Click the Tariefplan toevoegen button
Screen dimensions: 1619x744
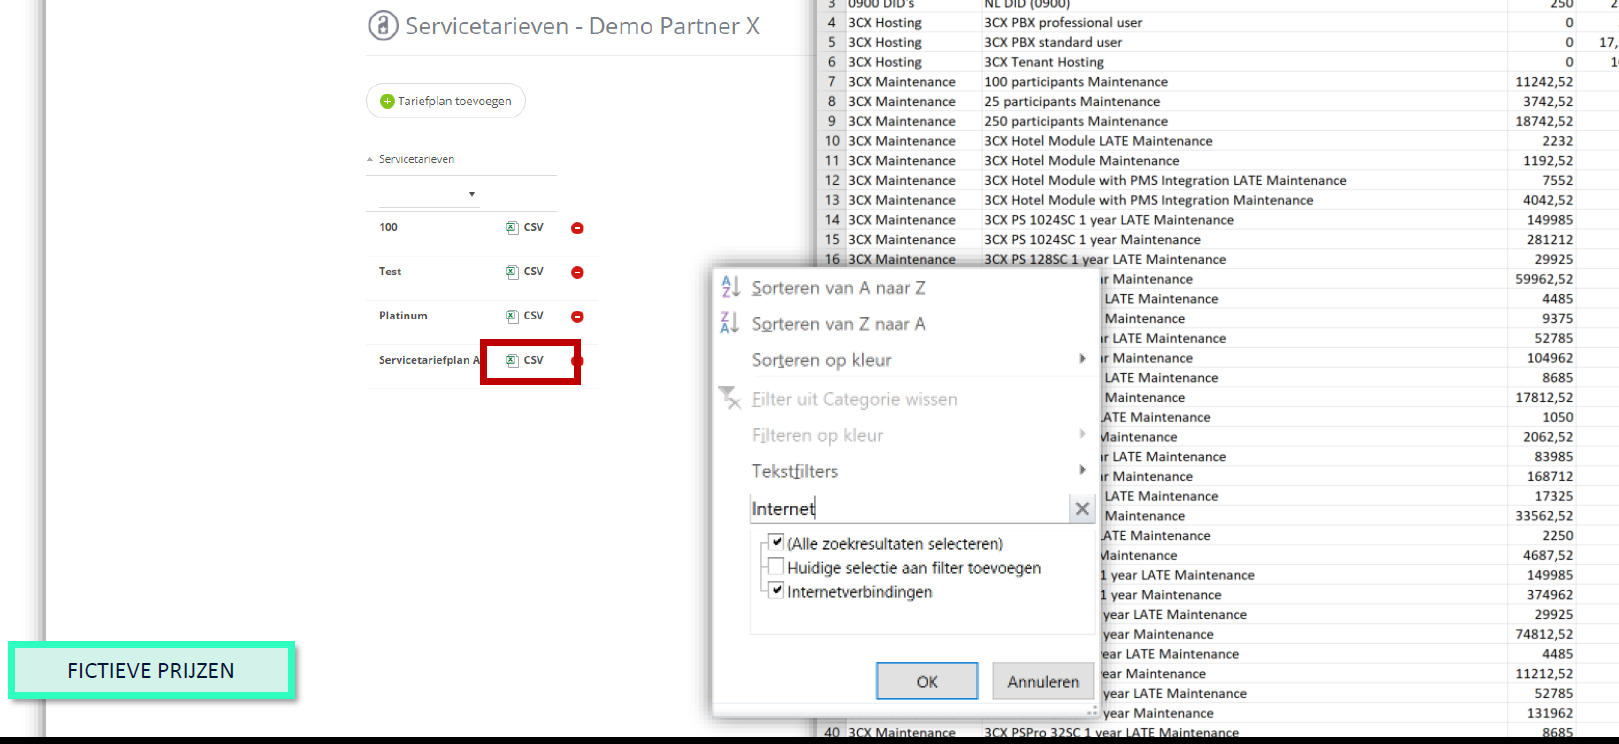click(x=446, y=101)
